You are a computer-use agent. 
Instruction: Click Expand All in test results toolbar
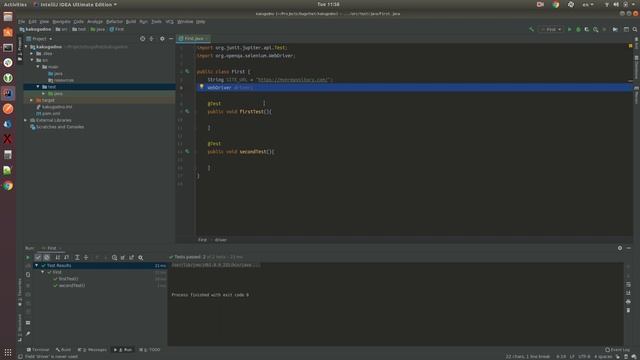pyautogui.click(x=77, y=258)
